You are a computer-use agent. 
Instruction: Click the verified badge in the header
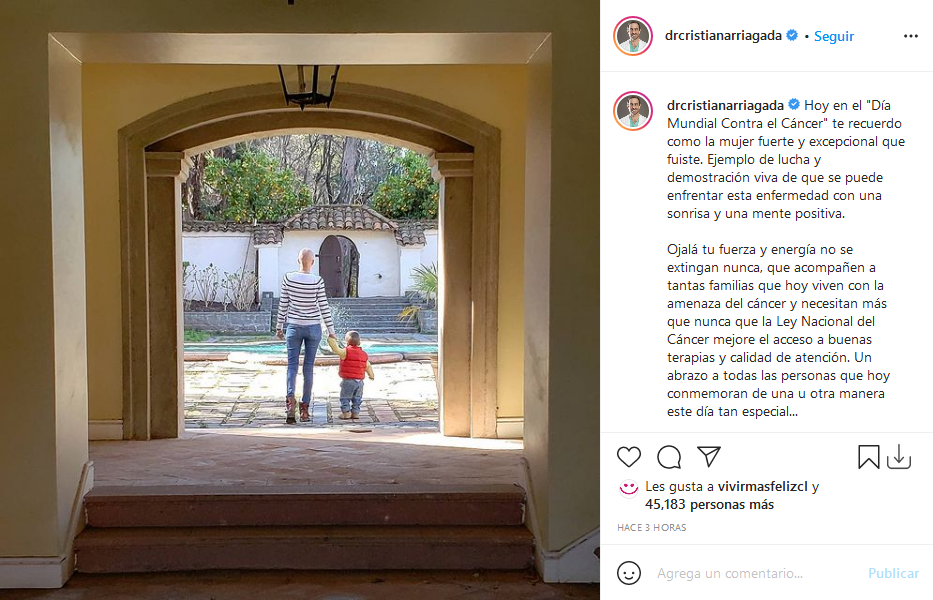point(792,35)
